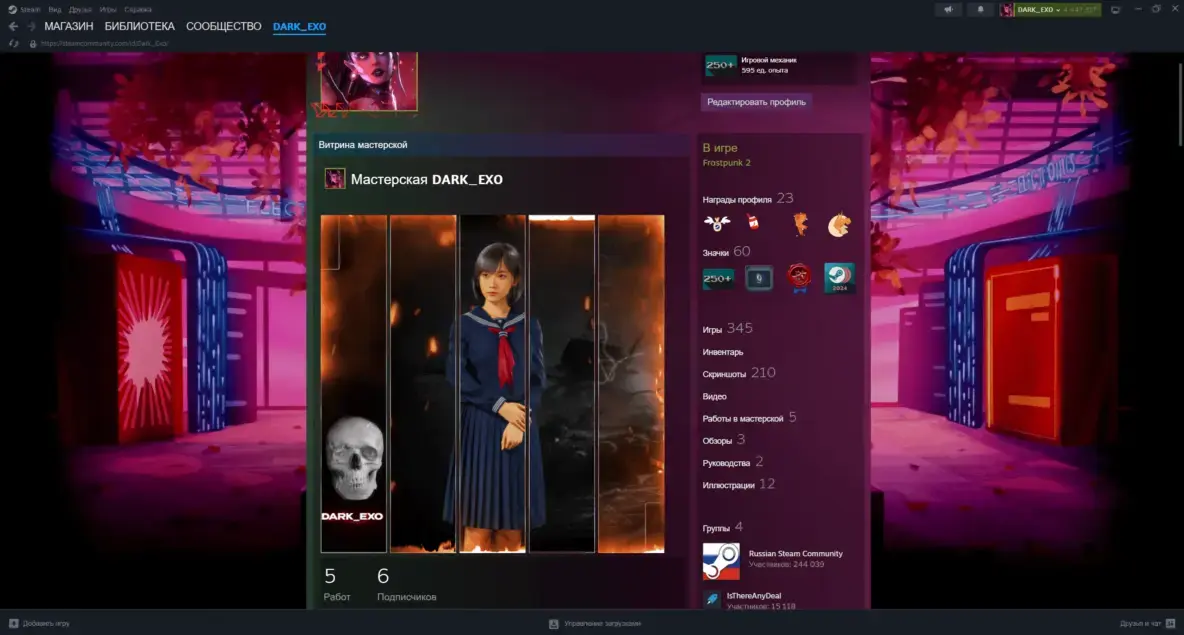
Task: Click the red wax seal badge
Action: coord(798,278)
